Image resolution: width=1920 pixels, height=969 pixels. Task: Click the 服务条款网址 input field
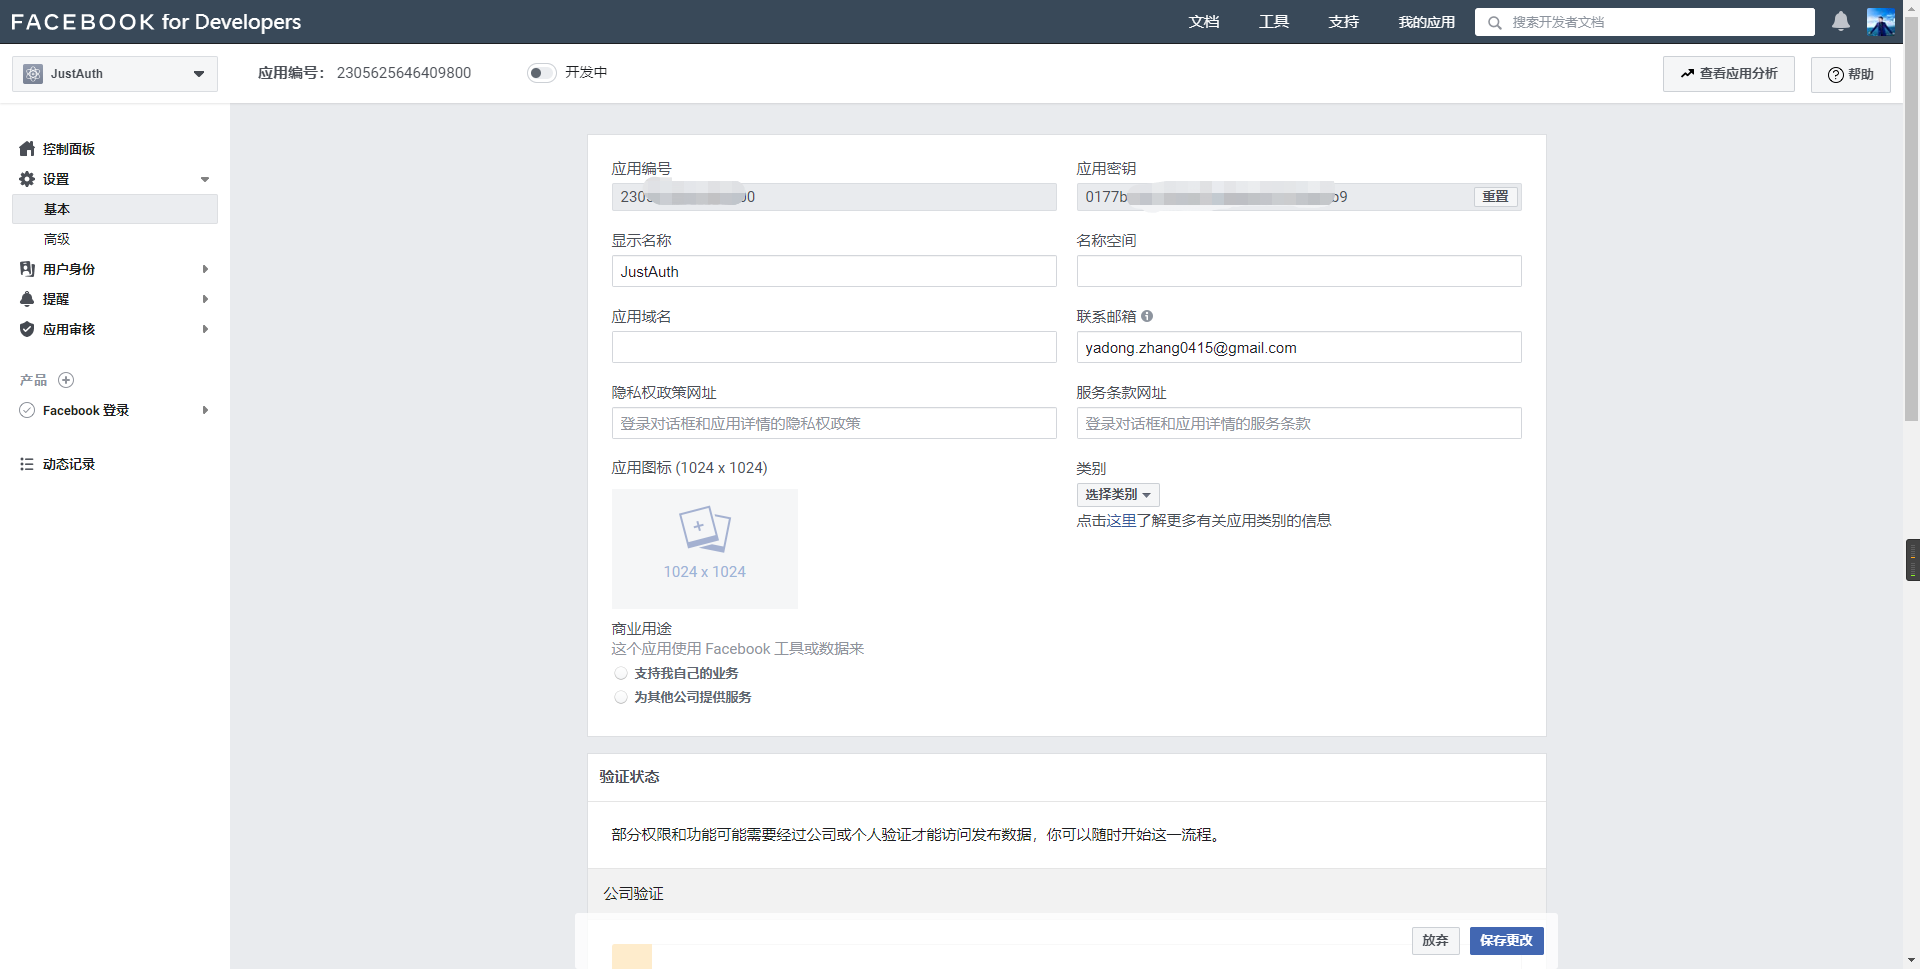point(1299,423)
